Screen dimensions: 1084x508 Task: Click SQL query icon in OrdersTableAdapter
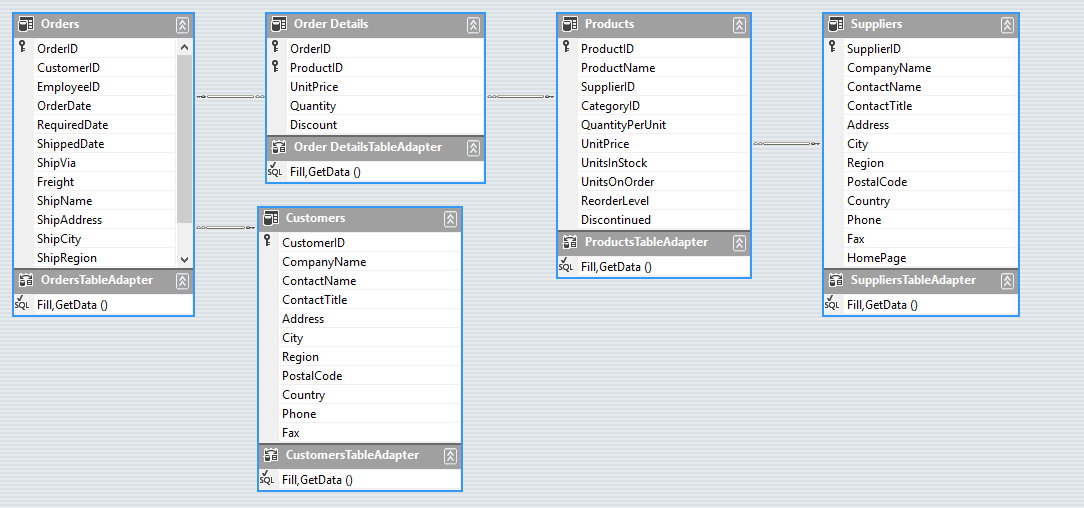point(22,303)
